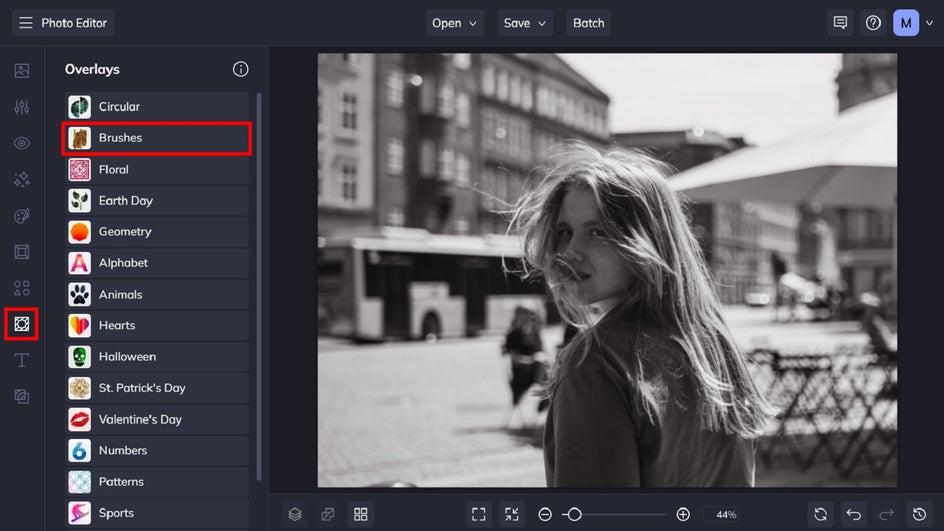
Task: Click the 44% zoom value
Action: 726,515
